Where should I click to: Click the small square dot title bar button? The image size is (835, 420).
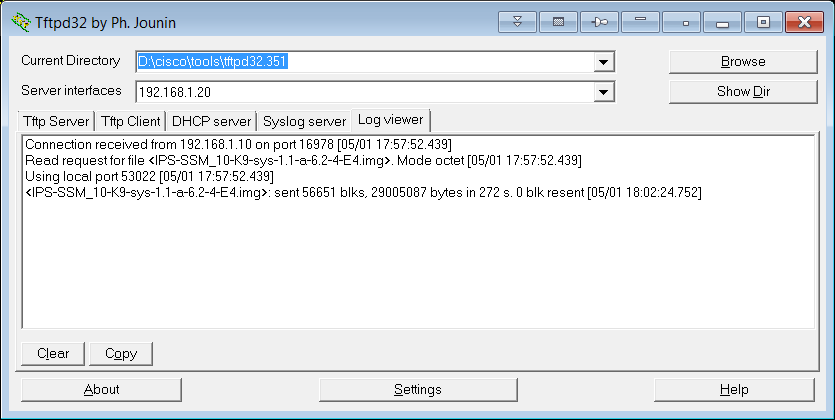(x=681, y=22)
